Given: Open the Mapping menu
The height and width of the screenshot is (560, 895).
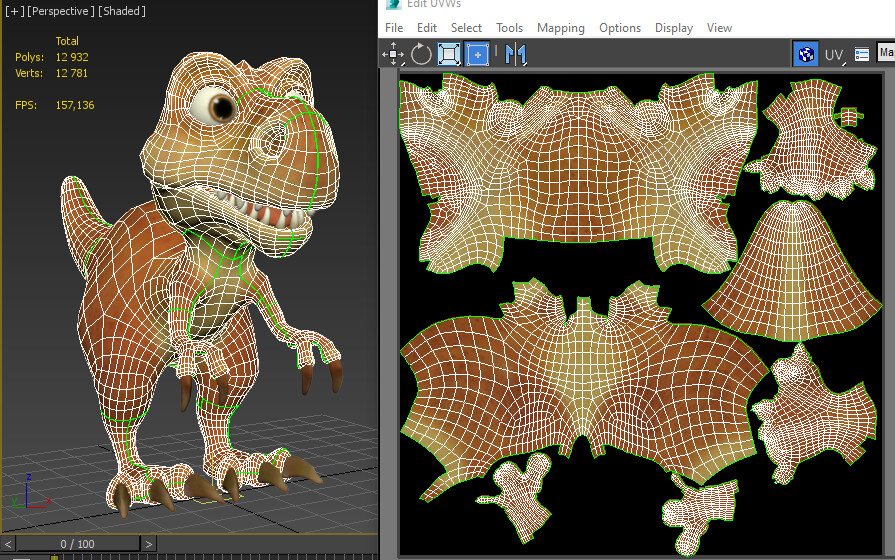Looking at the screenshot, I should point(560,28).
